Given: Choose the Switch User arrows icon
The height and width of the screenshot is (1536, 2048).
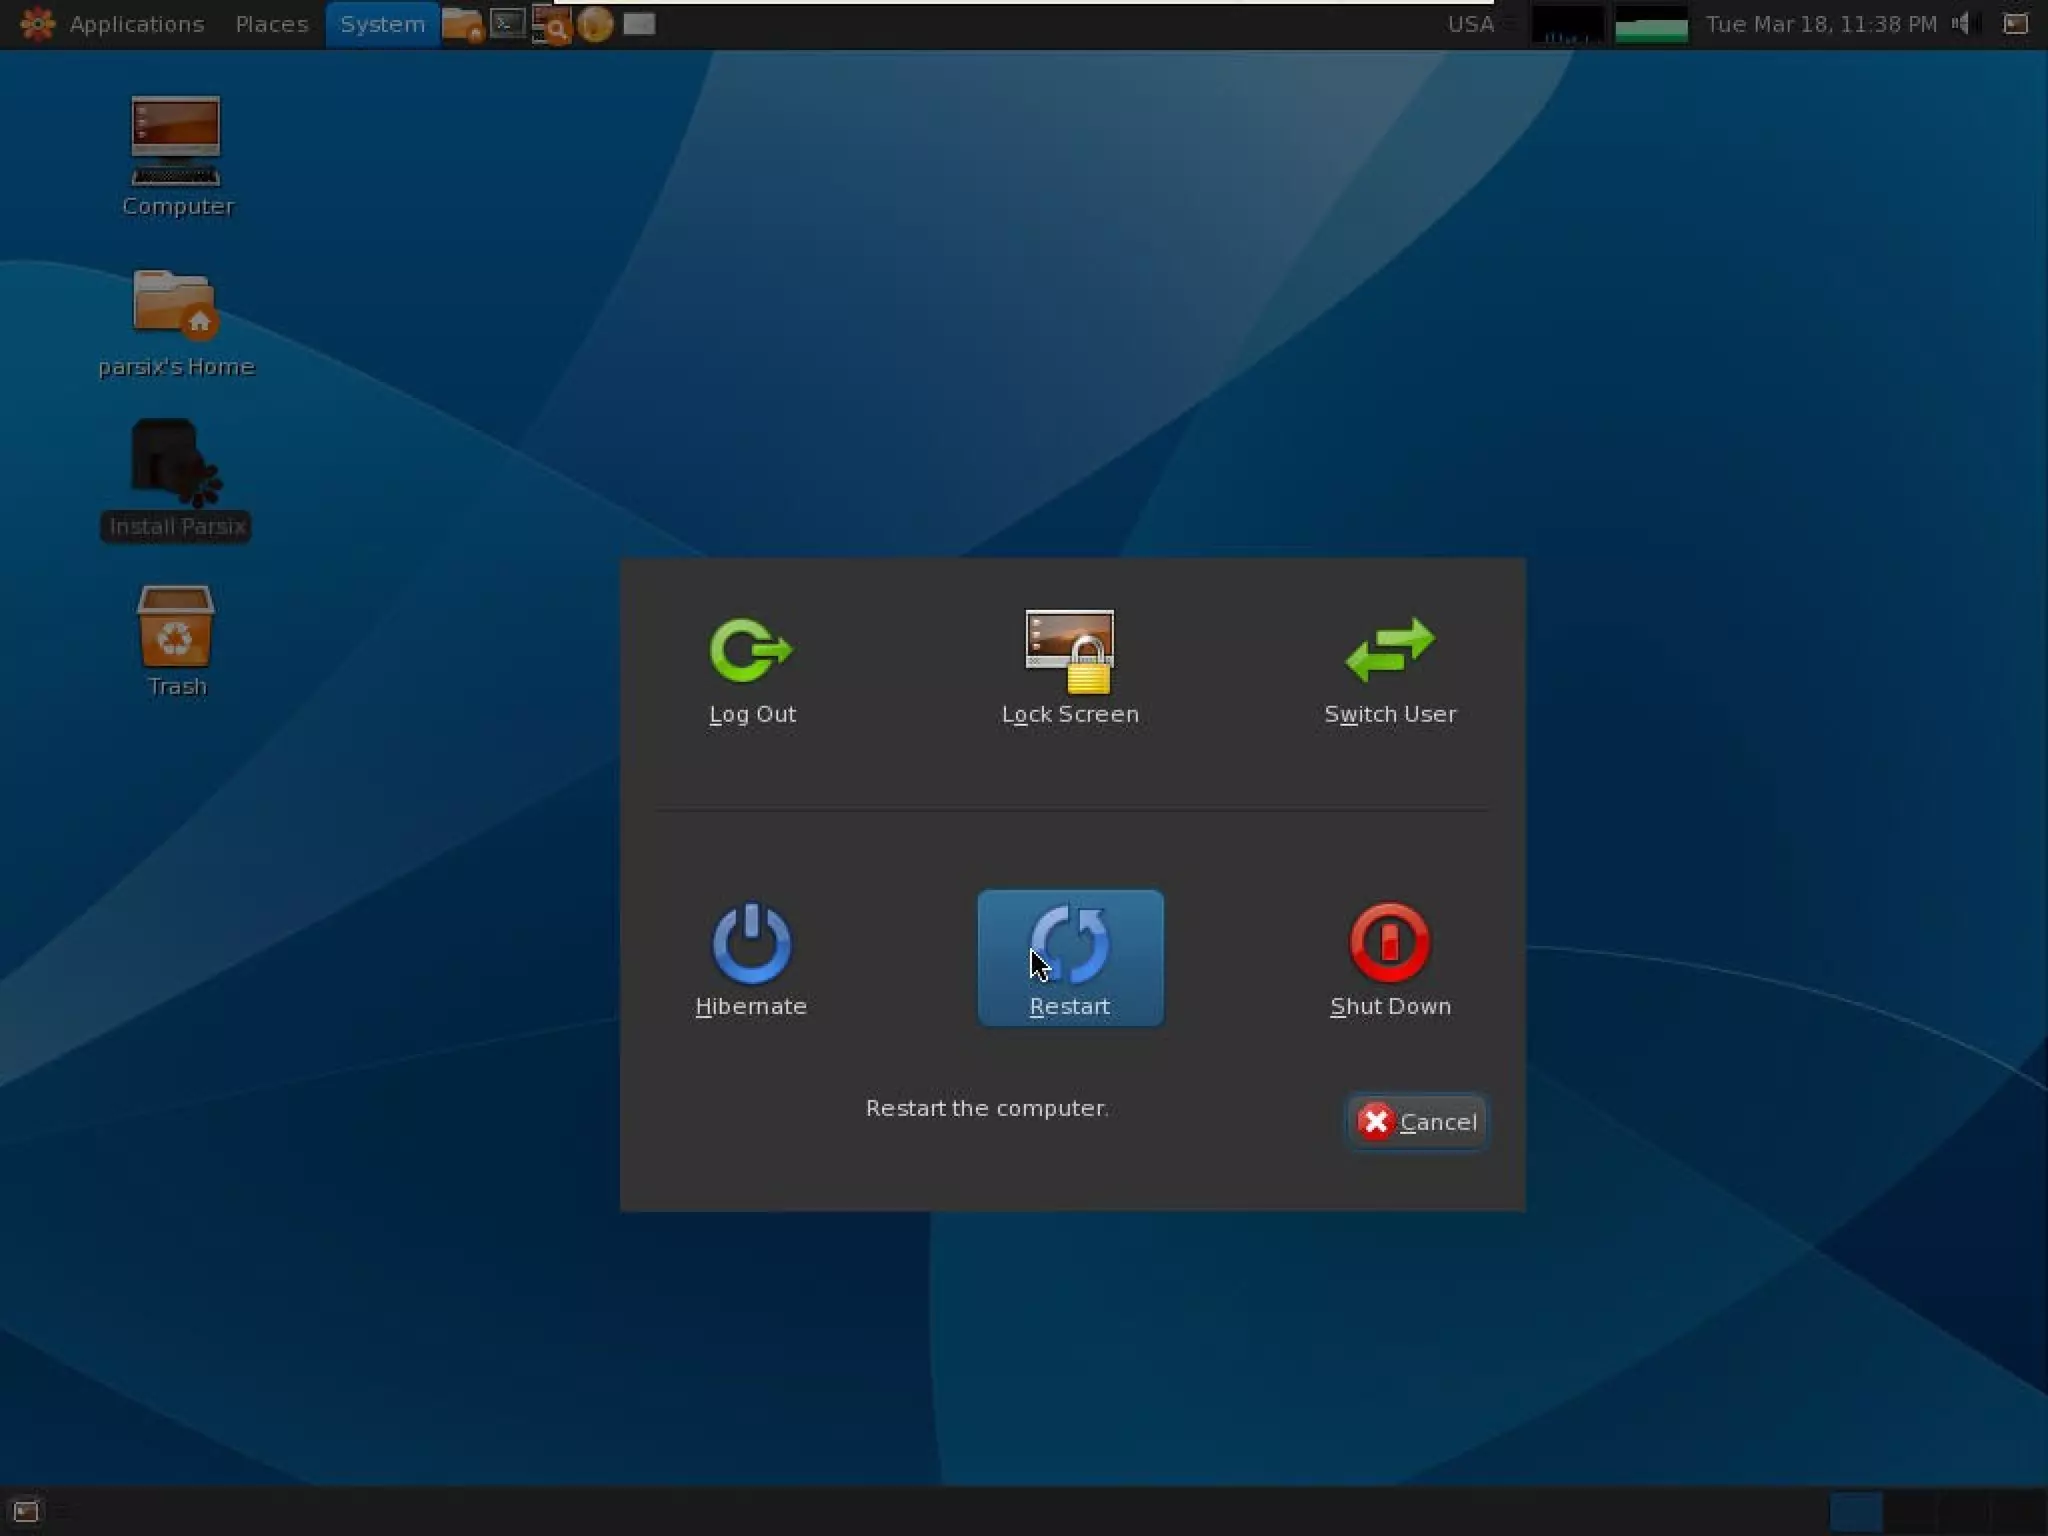Looking at the screenshot, I should click(1389, 651).
